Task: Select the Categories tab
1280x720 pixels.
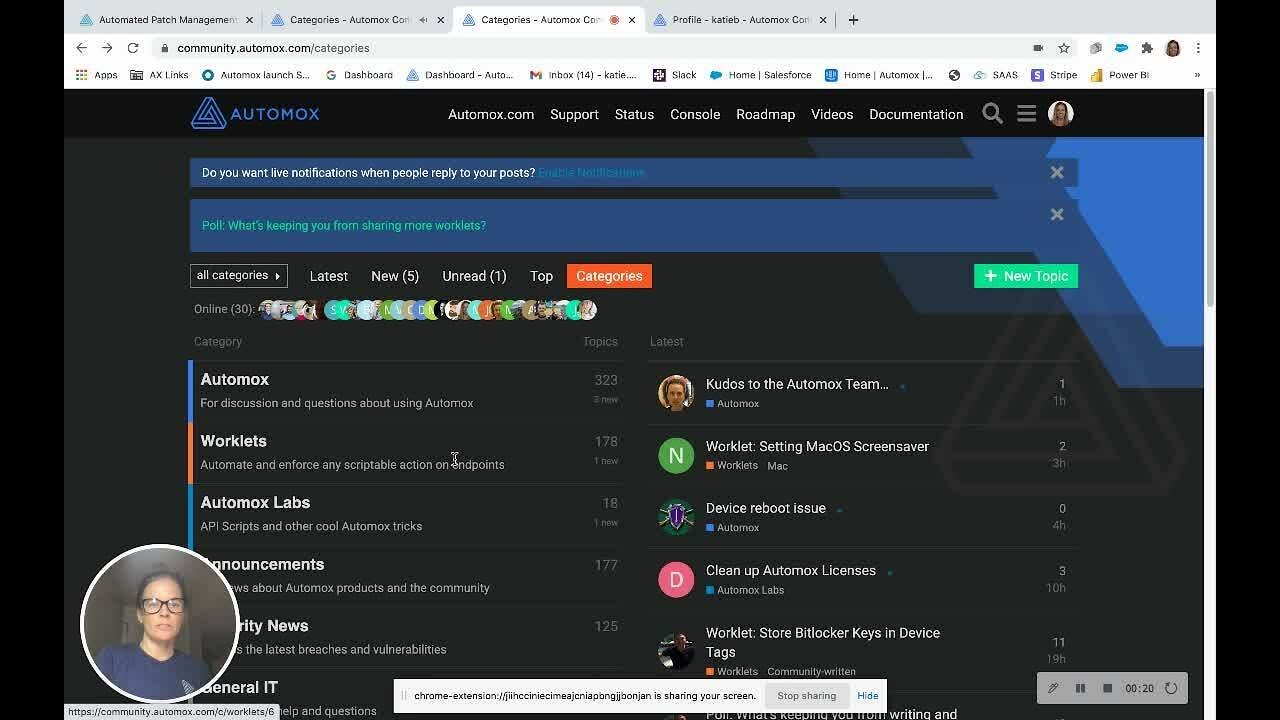Action: point(609,276)
